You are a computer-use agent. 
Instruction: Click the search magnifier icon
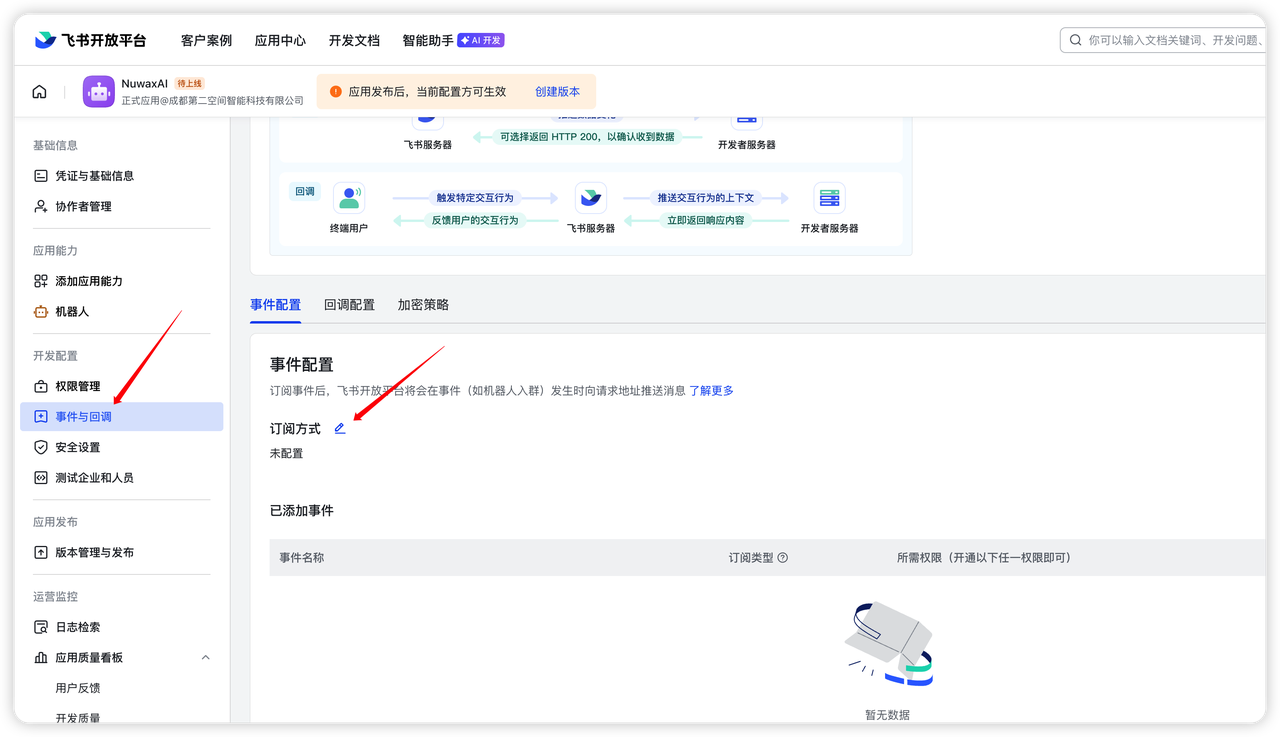[1076, 40]
